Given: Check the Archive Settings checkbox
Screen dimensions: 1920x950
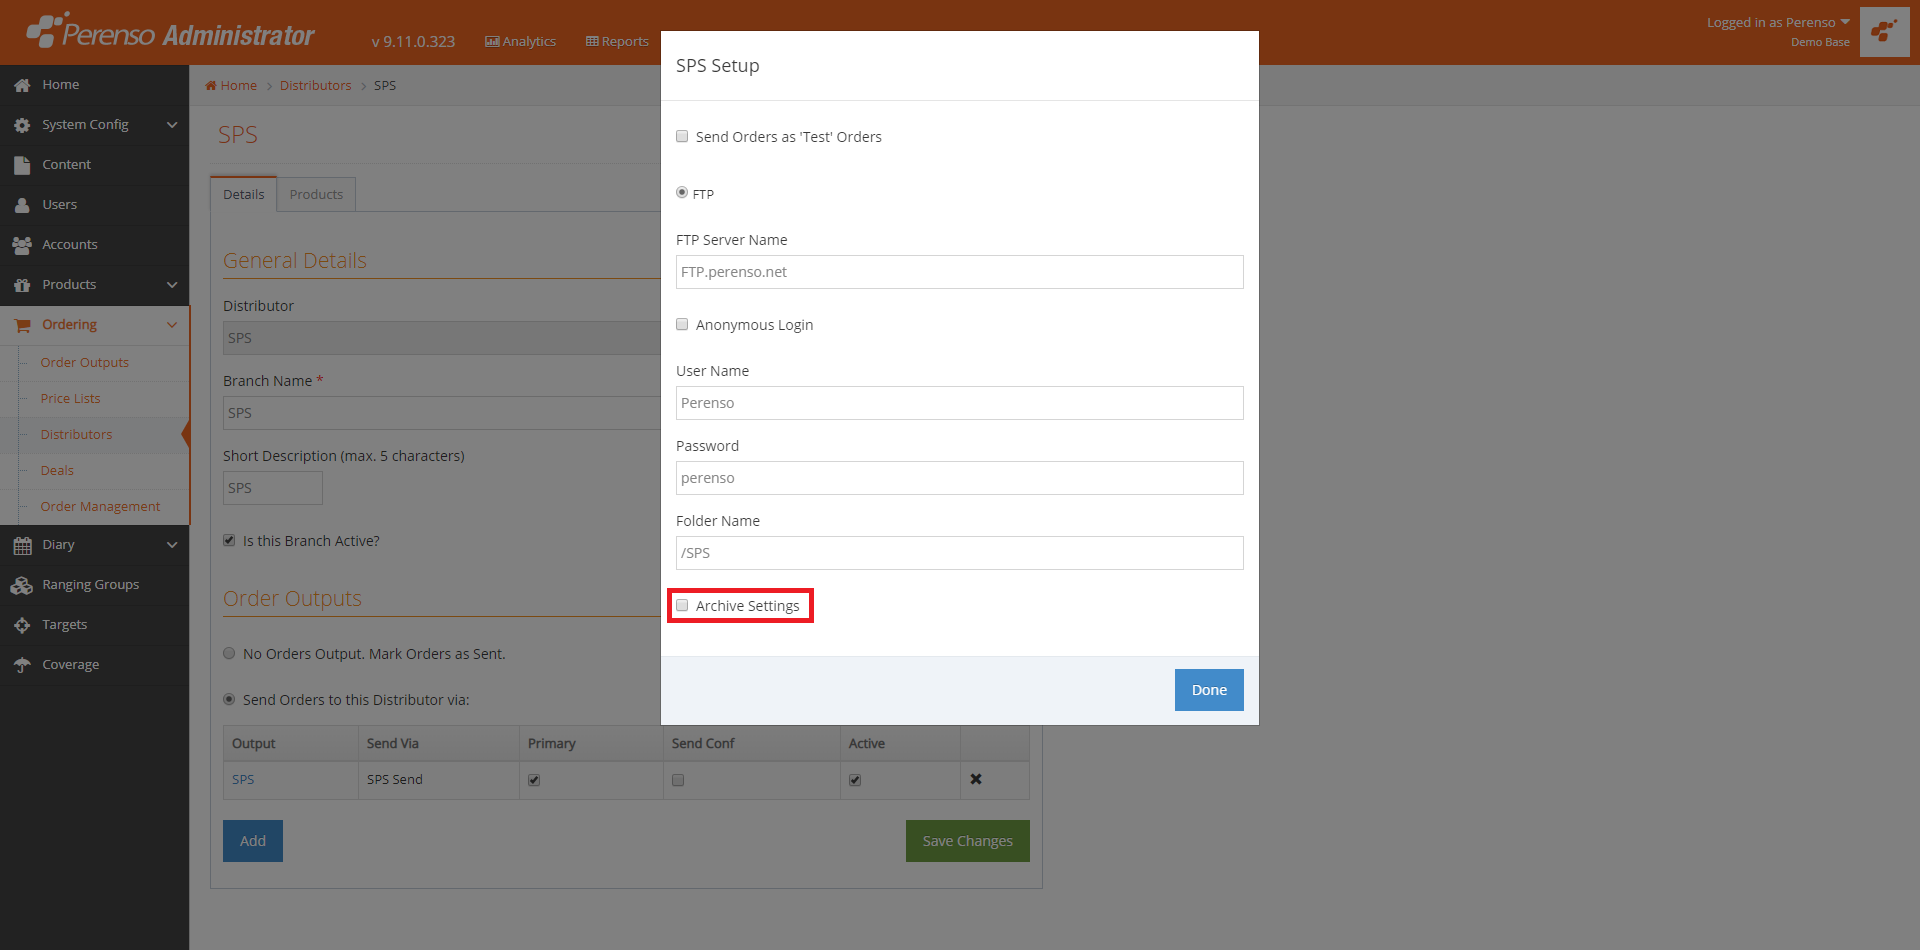Looking at the screenshot, I should click(x=682, y=605).
